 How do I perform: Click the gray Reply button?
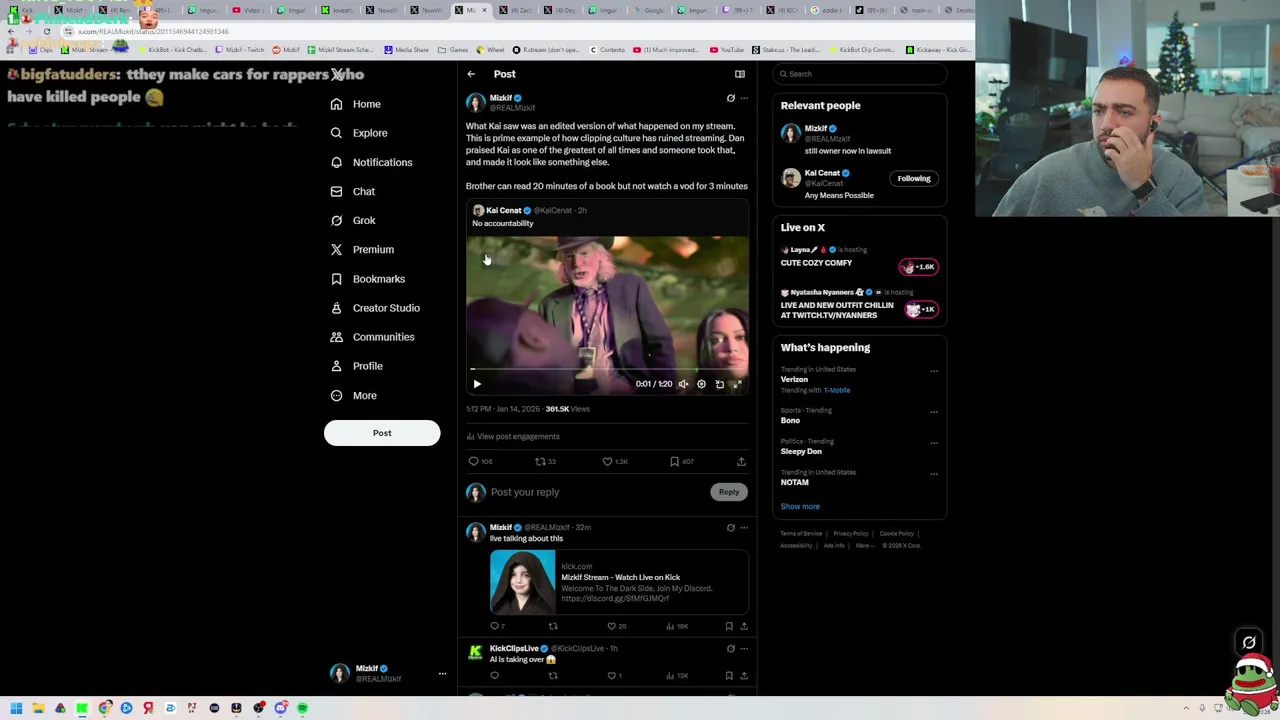click(729, 492)
